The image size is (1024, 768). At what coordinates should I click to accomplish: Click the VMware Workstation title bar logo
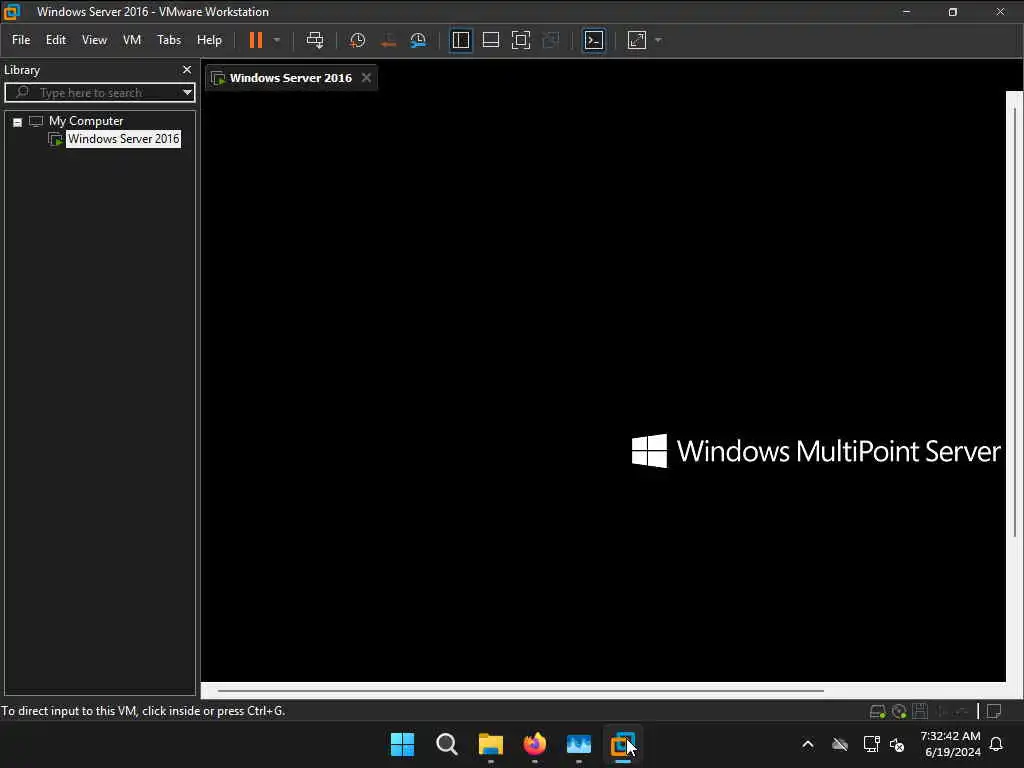click(x=11, y=12)
